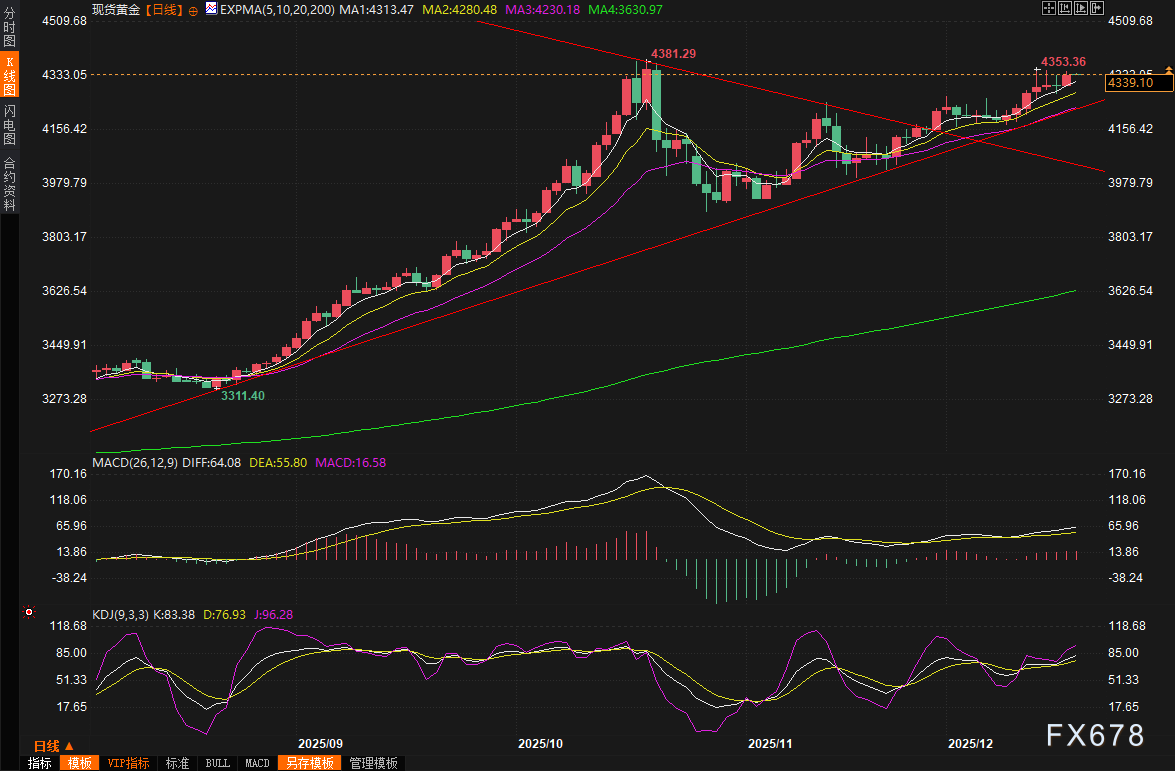
Task: Click the crosshair cursor icon at top right
Action: [x=1047, y=8]
